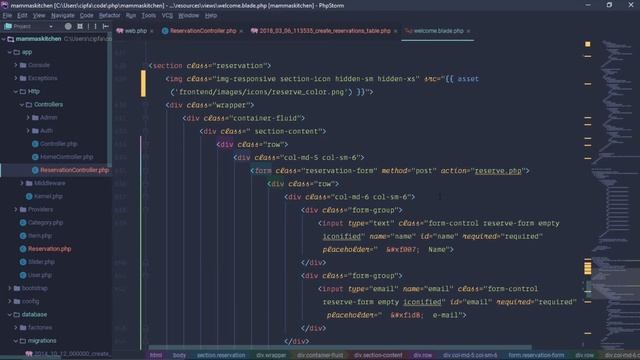The image size is (640, 360).
Task: Open the VCS menu
Action: click(x=167, y=16)
